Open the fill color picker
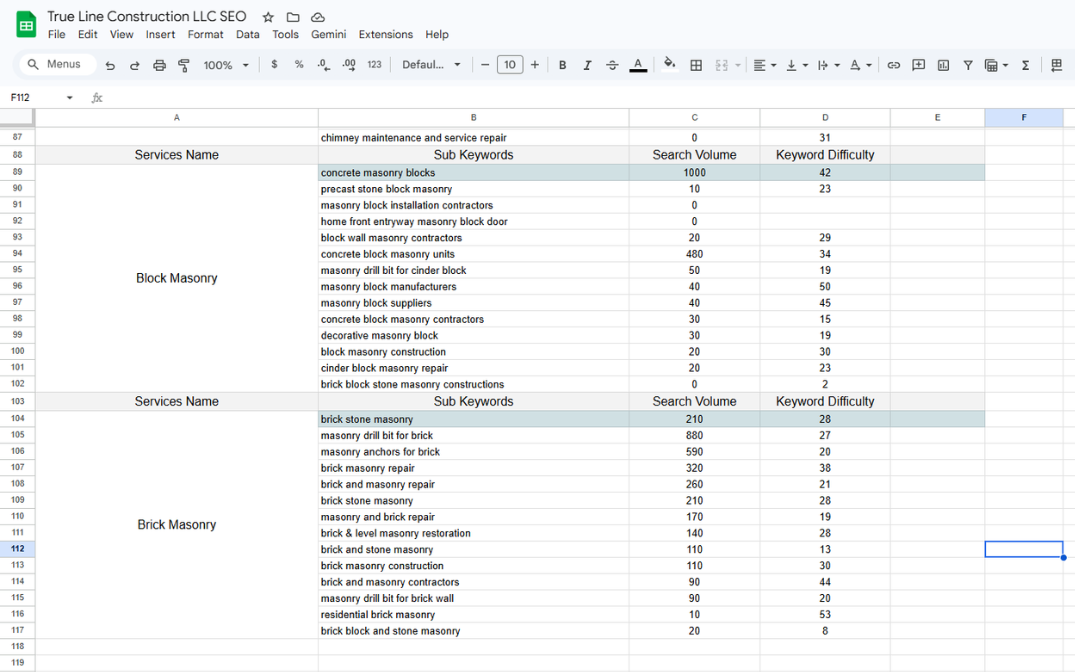The image size is (1075, 672). (669, 65)
